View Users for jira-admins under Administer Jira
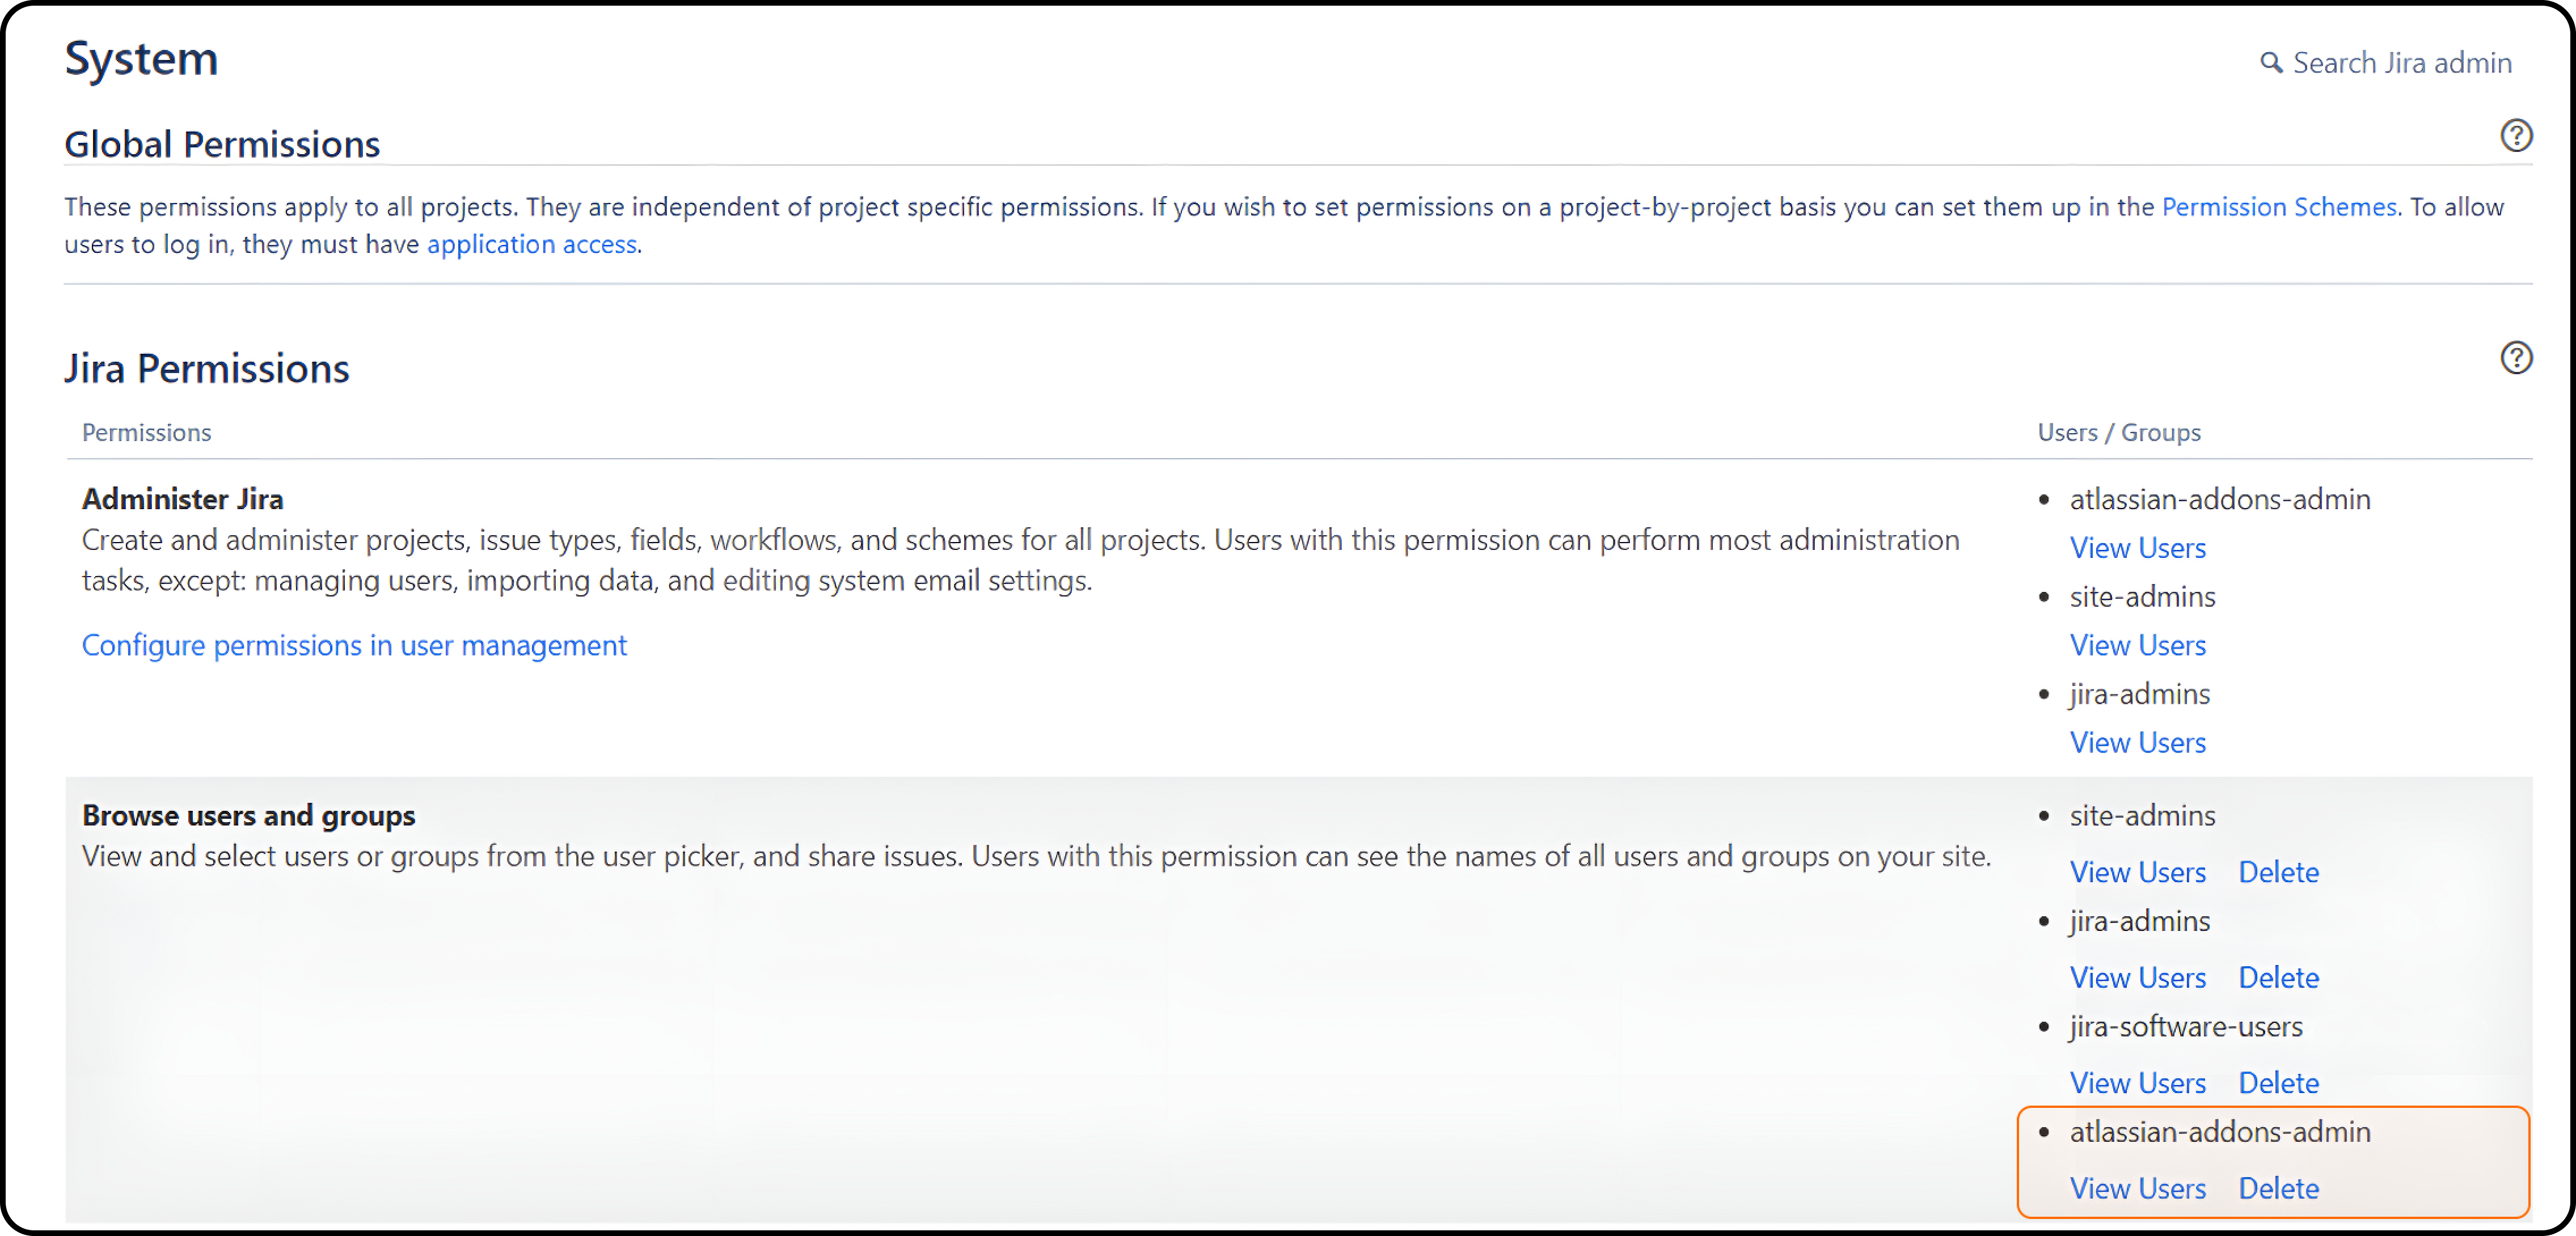The height and width of the screenshot is (1236, 2576). [2137, 743]
